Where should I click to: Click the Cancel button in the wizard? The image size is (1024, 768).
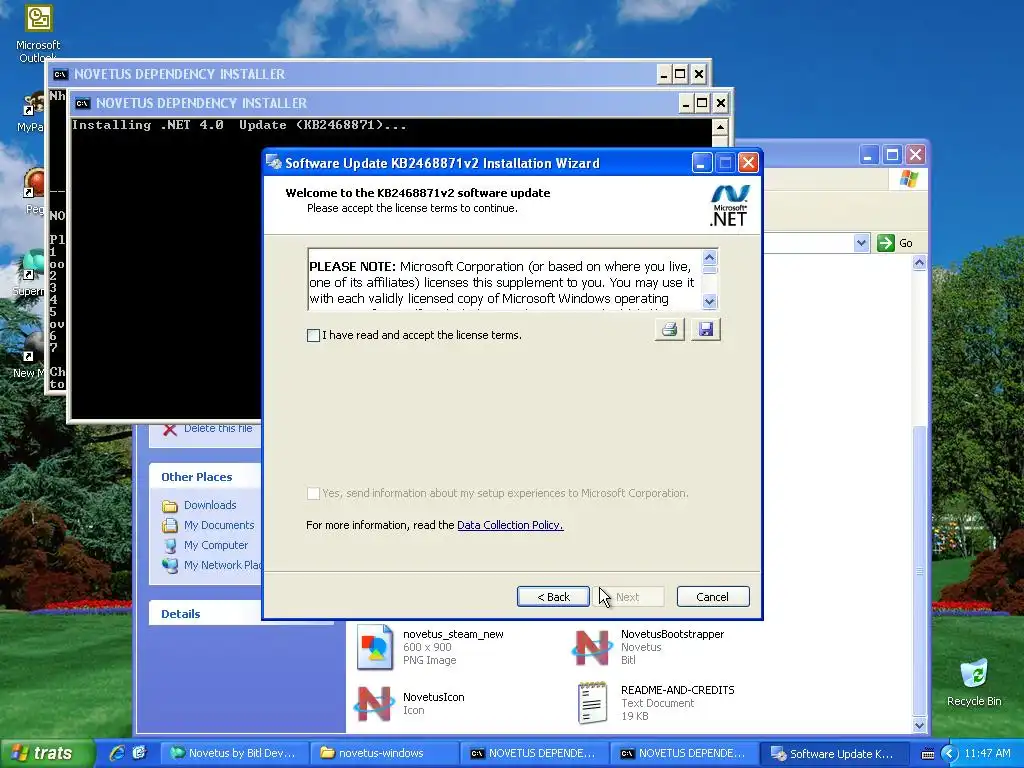[712, 597]
